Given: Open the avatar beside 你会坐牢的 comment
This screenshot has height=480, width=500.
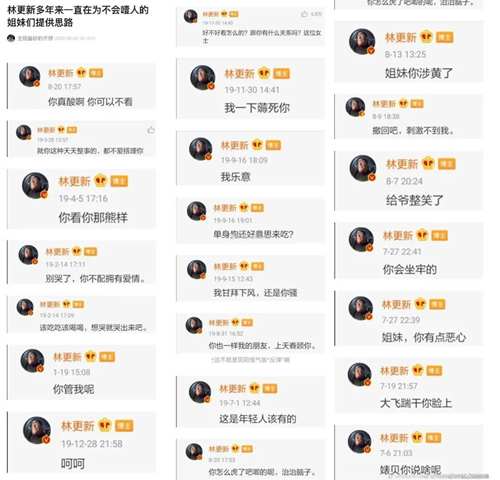Looking at the screenshot, I should [x=361, y=239].
